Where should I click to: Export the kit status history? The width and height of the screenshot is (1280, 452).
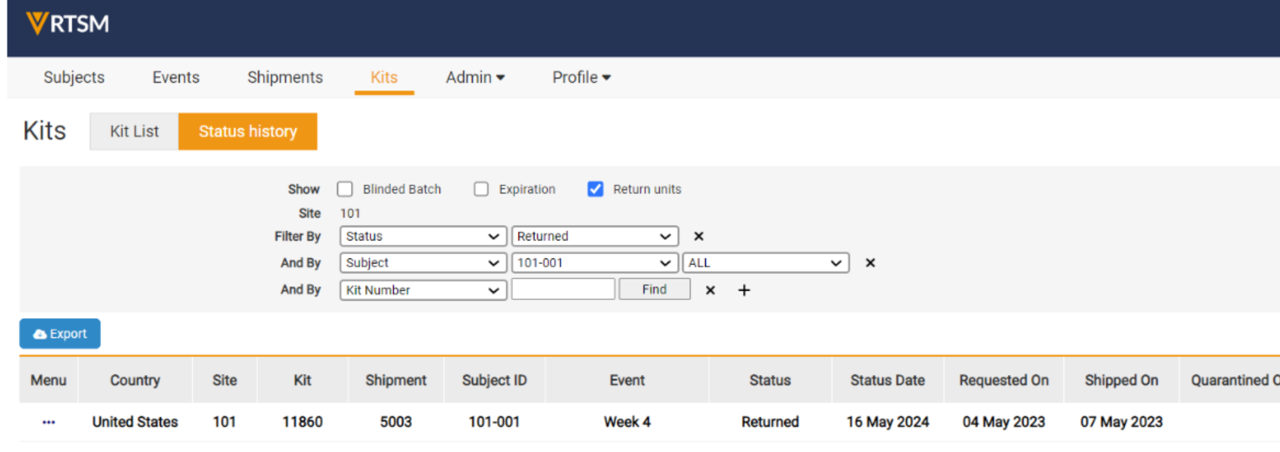point(60,334)
